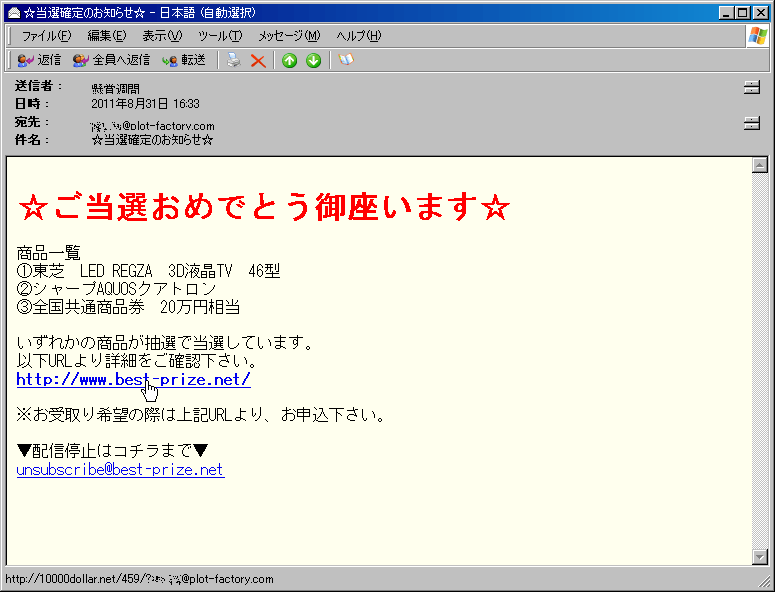Click the unsubscribe@best-prize.net email link
Image resolution: width=775 pixels, height=592 pixels.
pos(120,469)
